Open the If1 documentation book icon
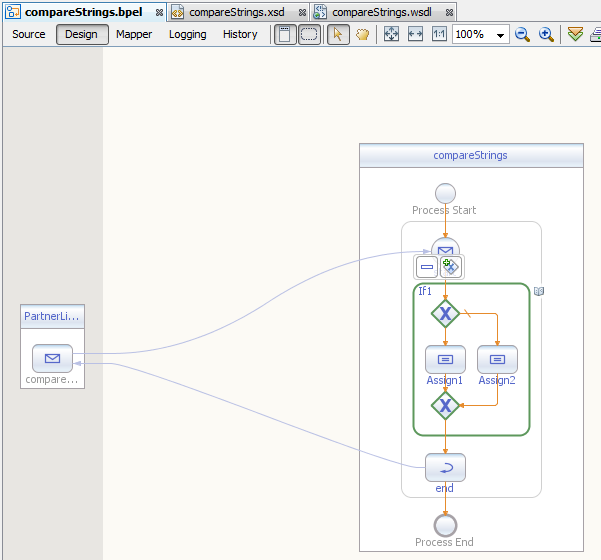Viewport: 601px width, 560px height. (538, 291)
